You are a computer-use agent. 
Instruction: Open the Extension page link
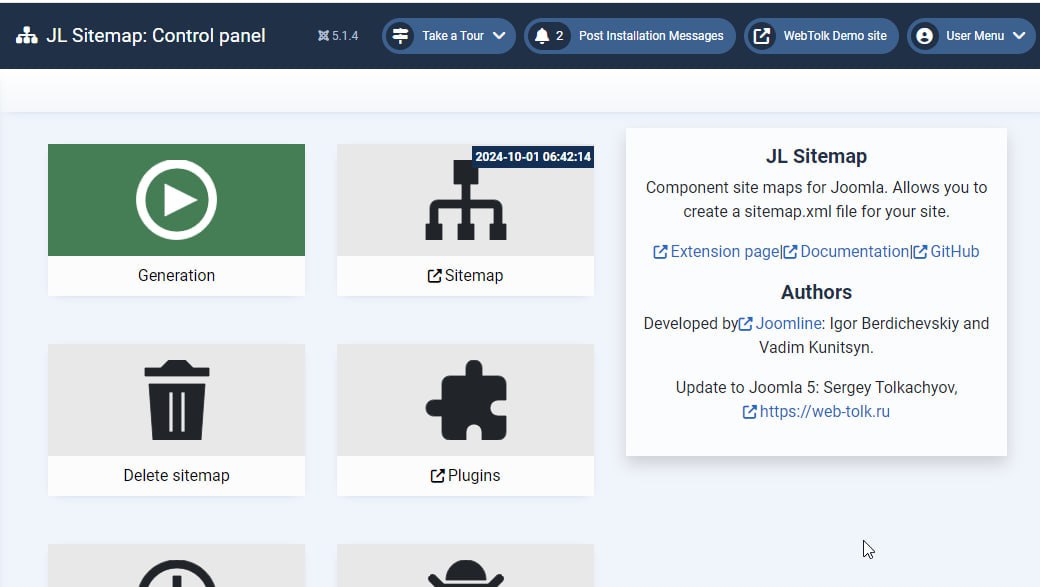(716, 251)
